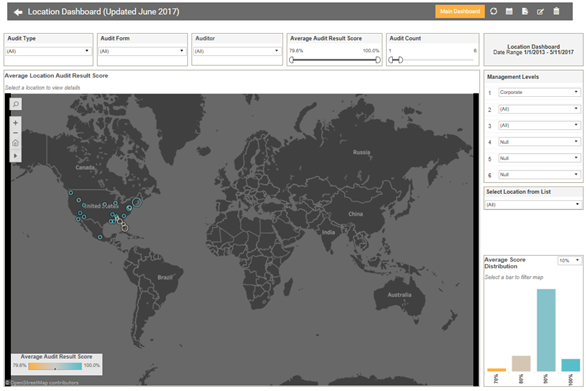This screenshot has height=391, width=586.
Task: Open the Audit Type dropdown
Action: point(48,51)
